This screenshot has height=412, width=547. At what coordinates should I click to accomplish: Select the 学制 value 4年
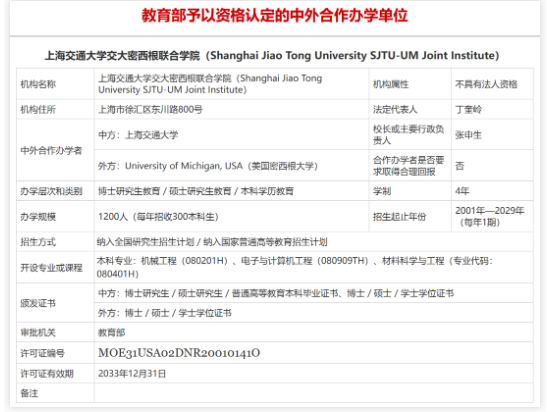coord(462,191)
